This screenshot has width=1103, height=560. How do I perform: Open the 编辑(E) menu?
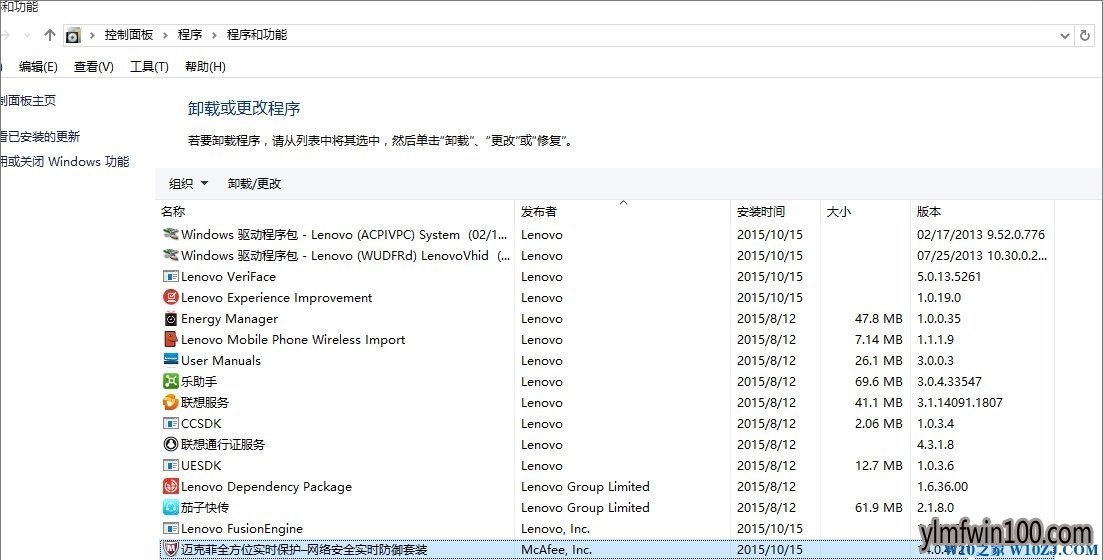coord(38,67)
